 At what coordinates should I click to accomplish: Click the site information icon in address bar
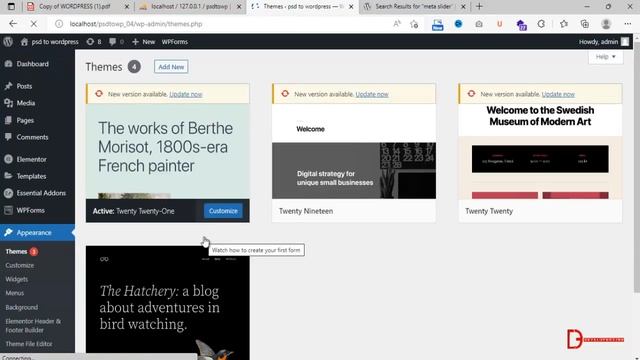point(59,24)
